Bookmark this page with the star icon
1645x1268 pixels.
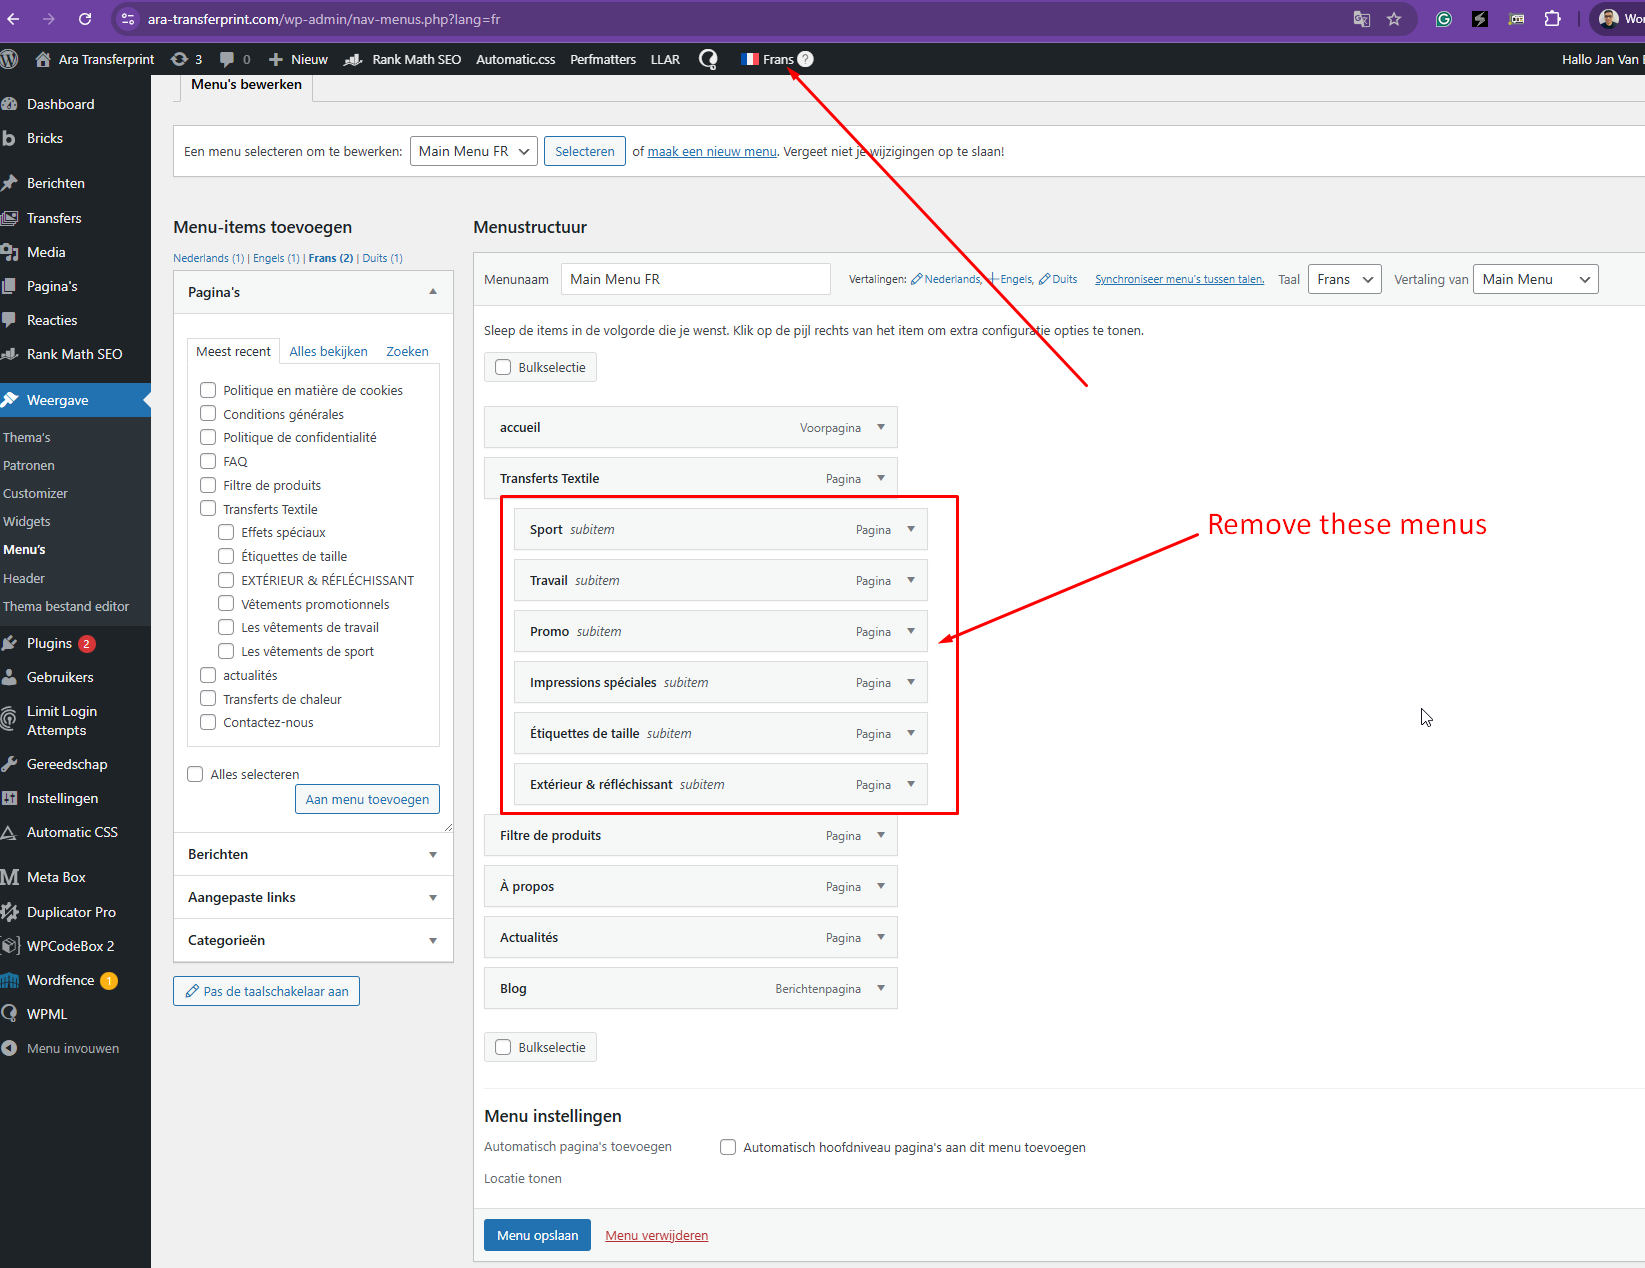tap(1394, 19)
